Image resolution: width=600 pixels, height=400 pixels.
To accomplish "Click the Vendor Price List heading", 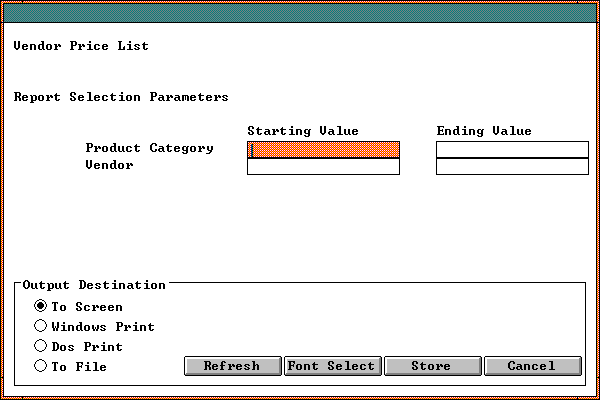I will (x=81, y=46).
